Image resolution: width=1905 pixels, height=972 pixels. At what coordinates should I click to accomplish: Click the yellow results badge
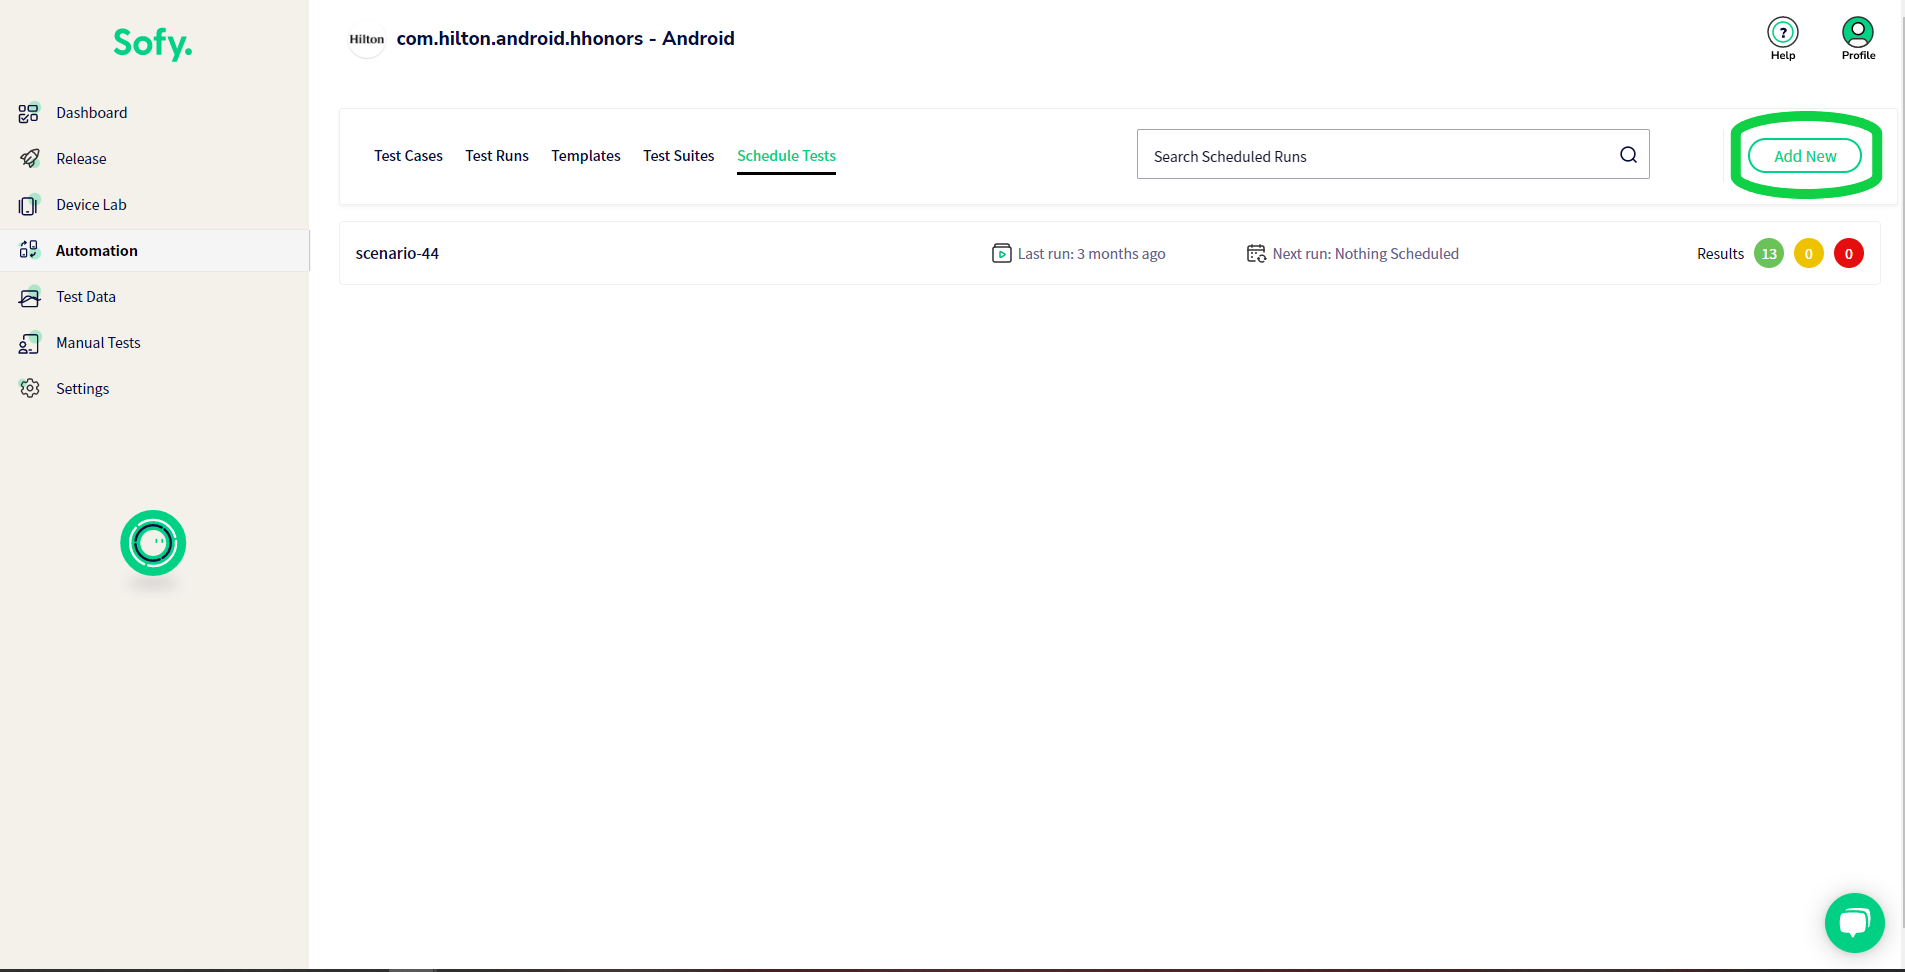1809,253
